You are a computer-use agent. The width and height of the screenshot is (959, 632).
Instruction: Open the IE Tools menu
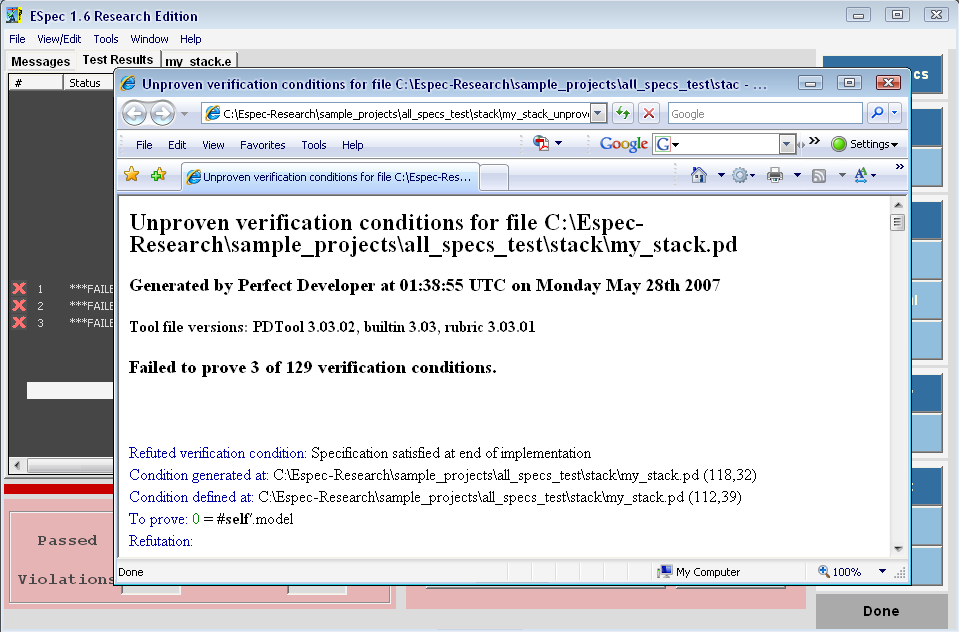pyautogui.click(x=314, y=145)
